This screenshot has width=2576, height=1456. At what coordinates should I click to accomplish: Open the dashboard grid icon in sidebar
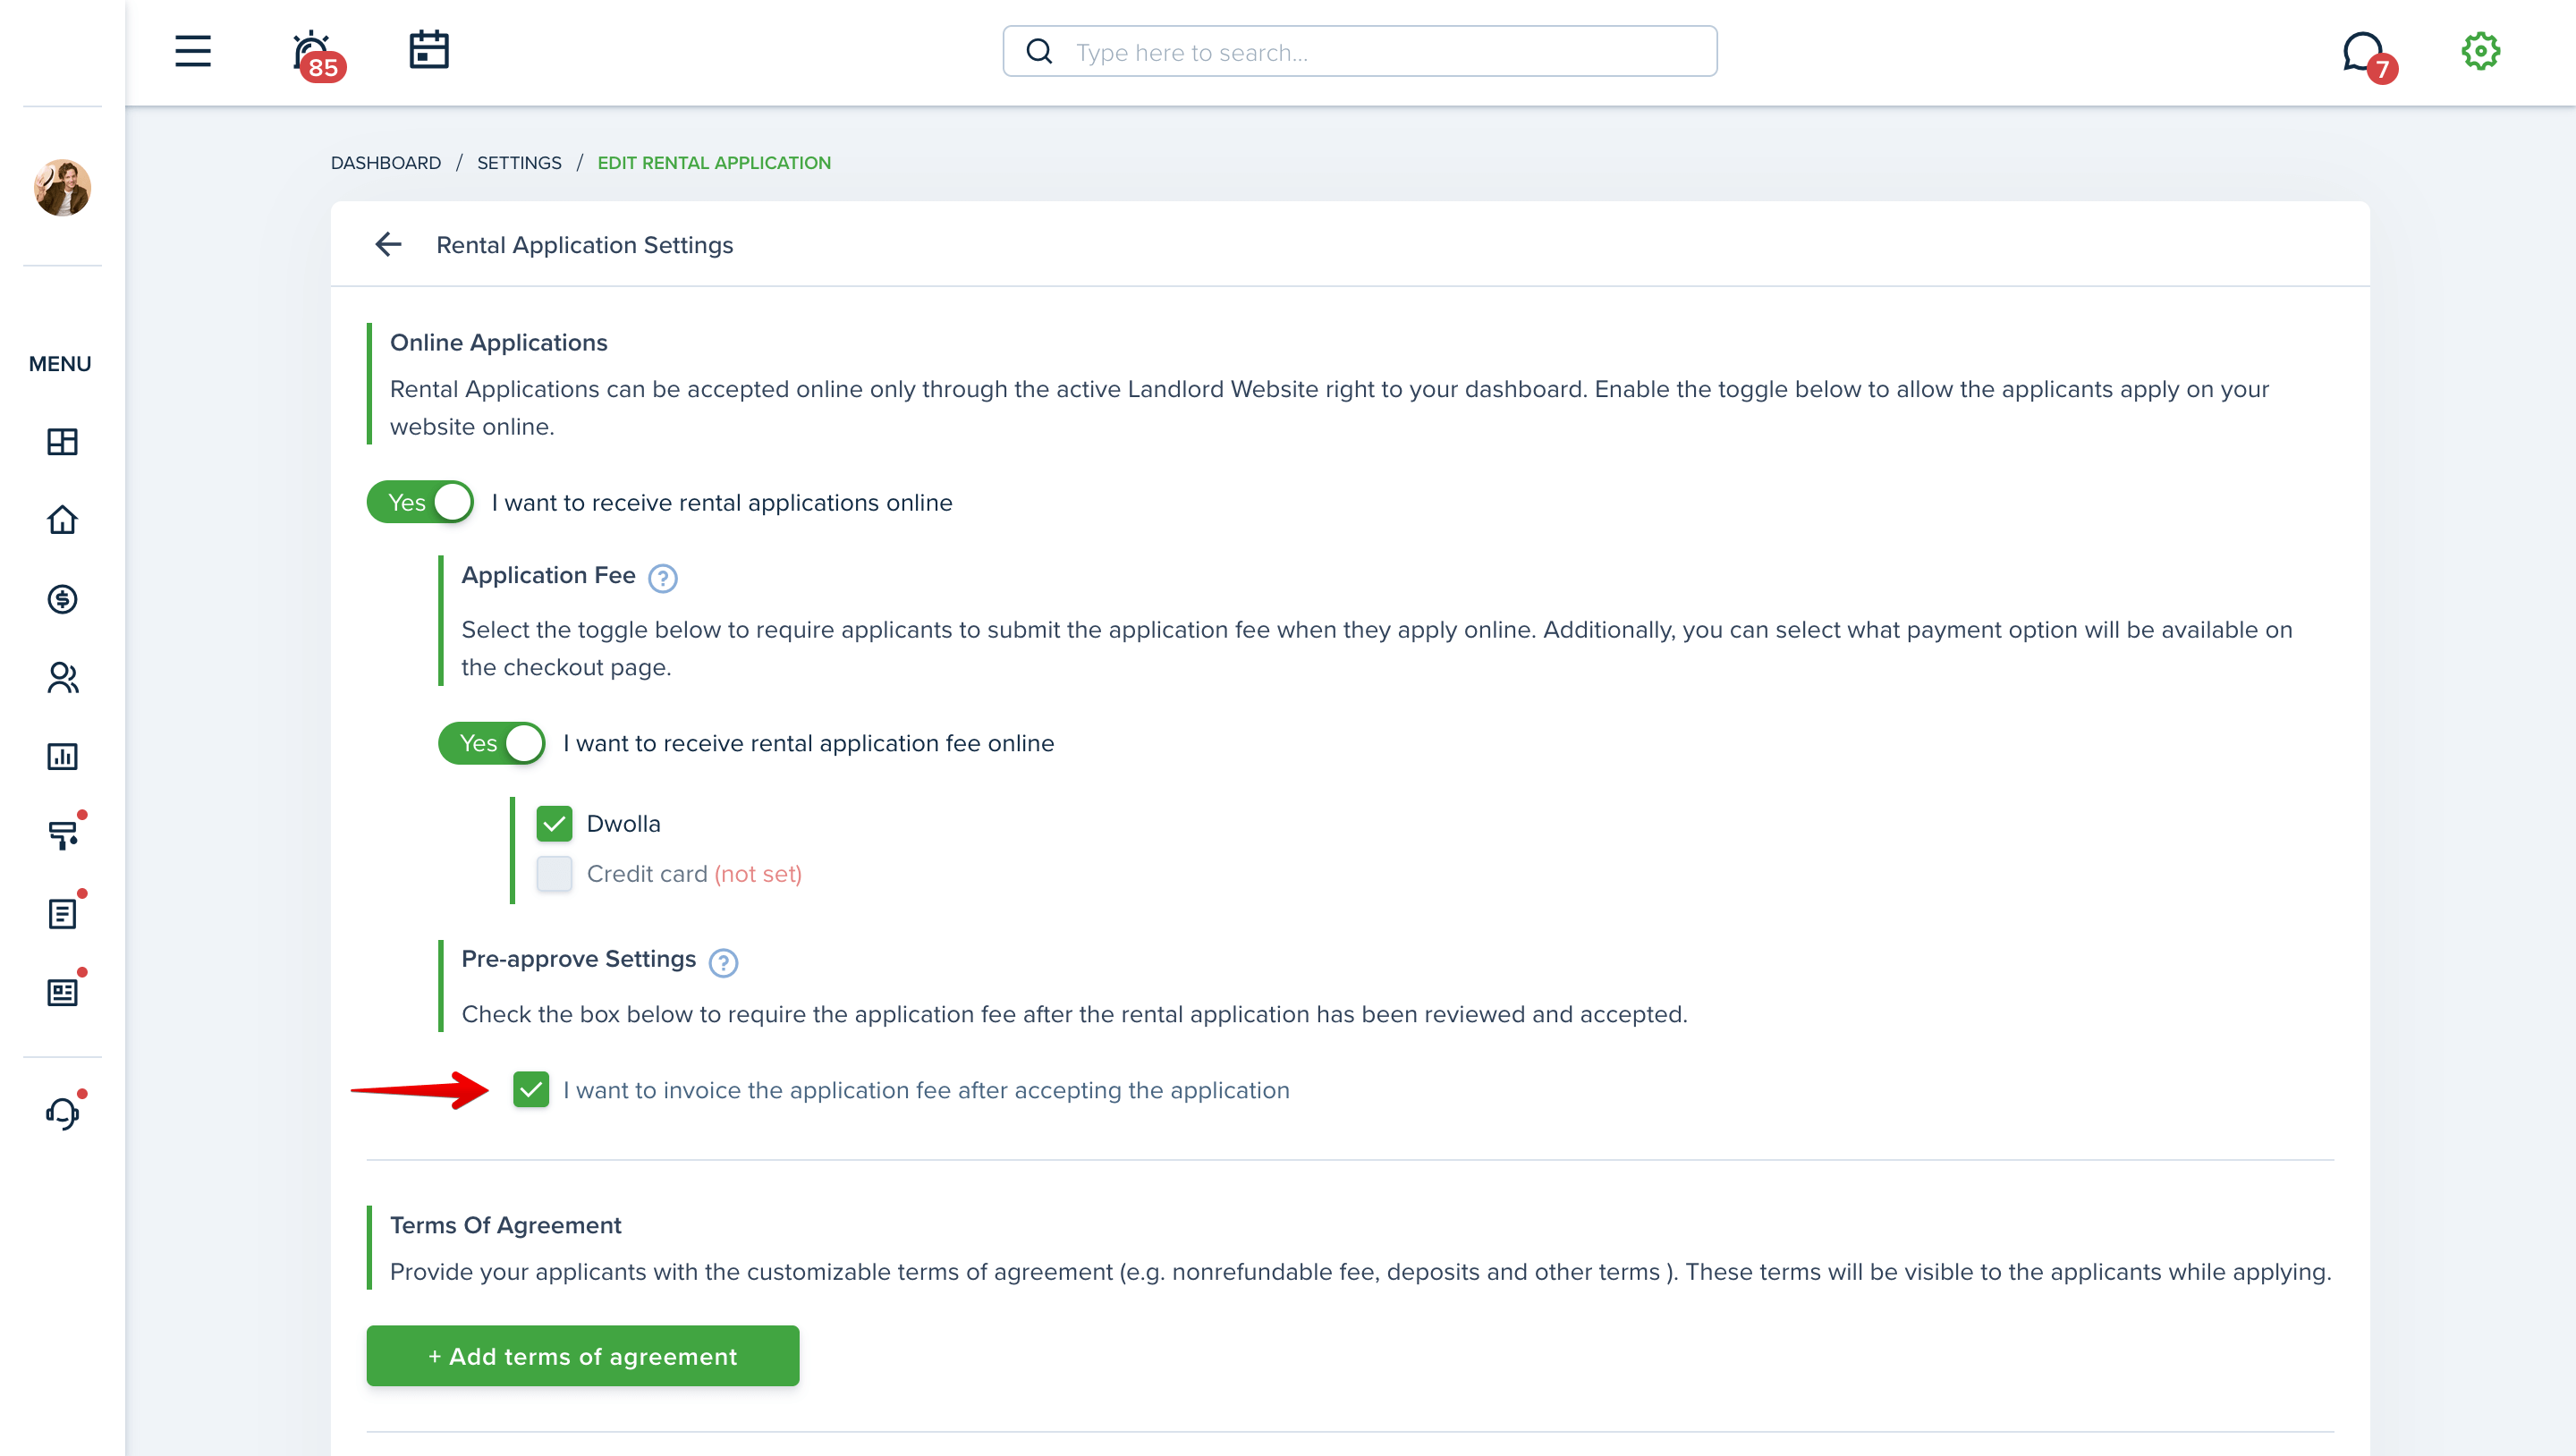pos(62,442)
